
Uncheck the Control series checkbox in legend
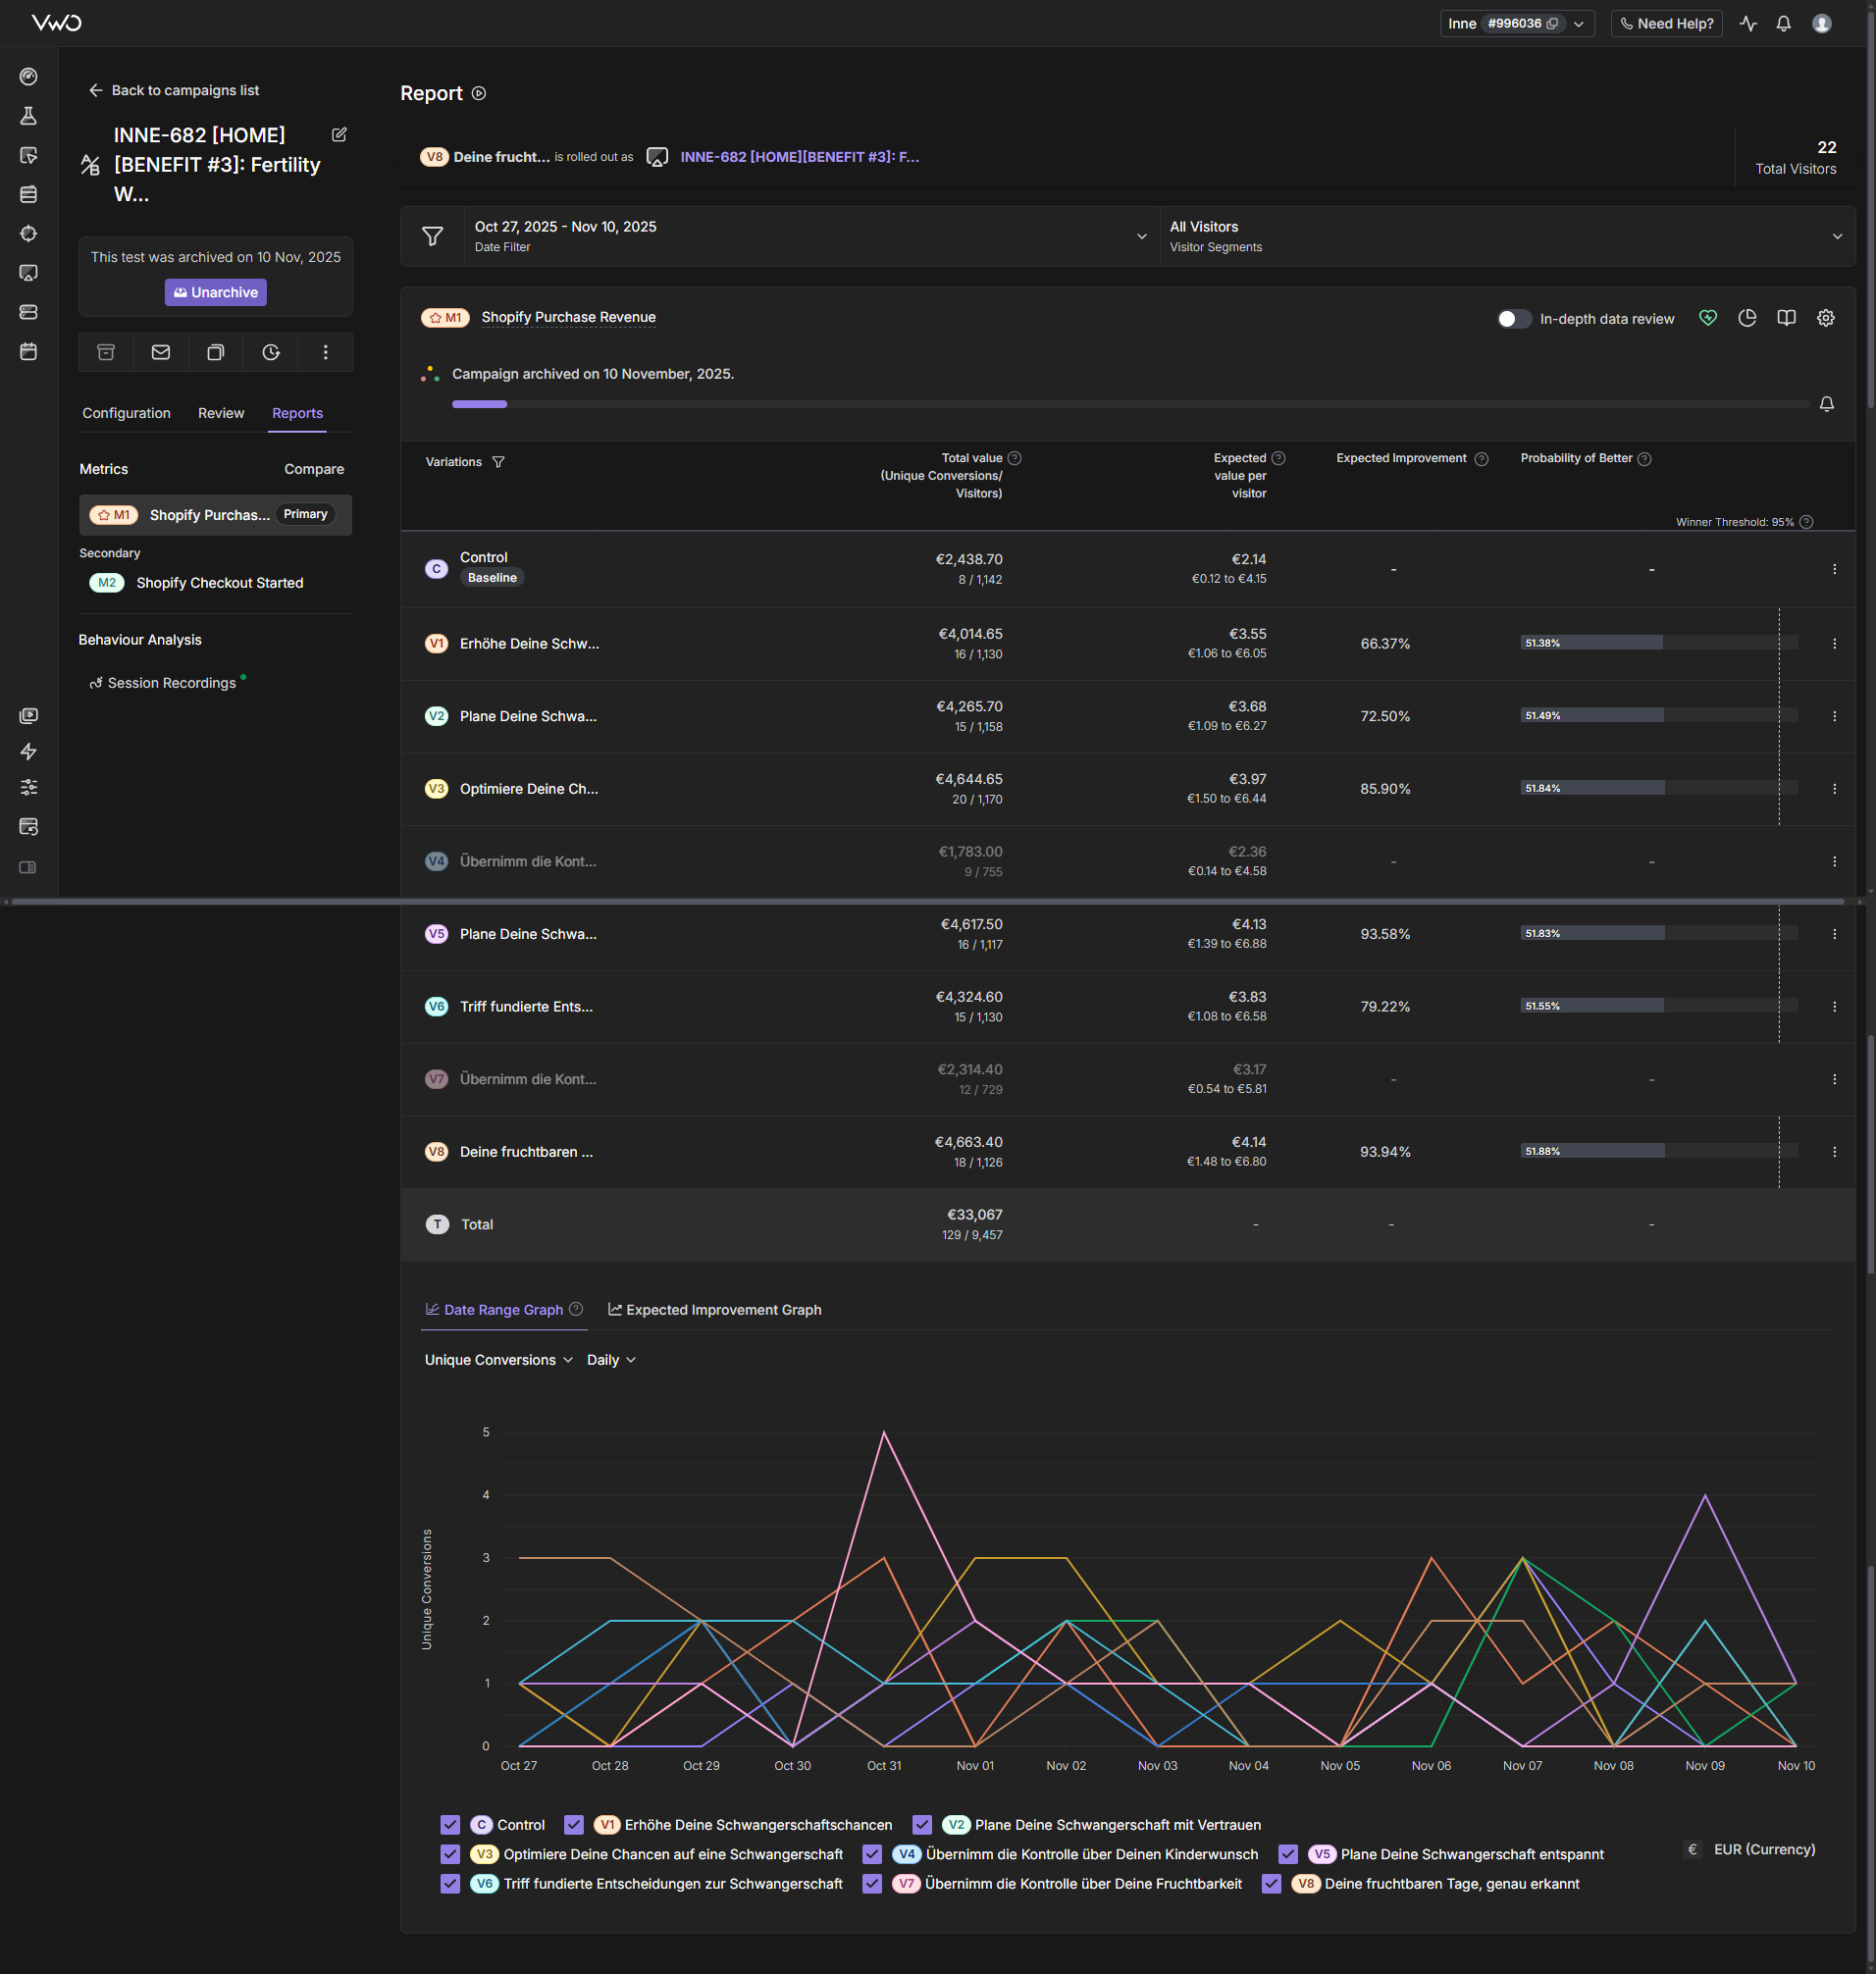click(x=450, y=1825)
